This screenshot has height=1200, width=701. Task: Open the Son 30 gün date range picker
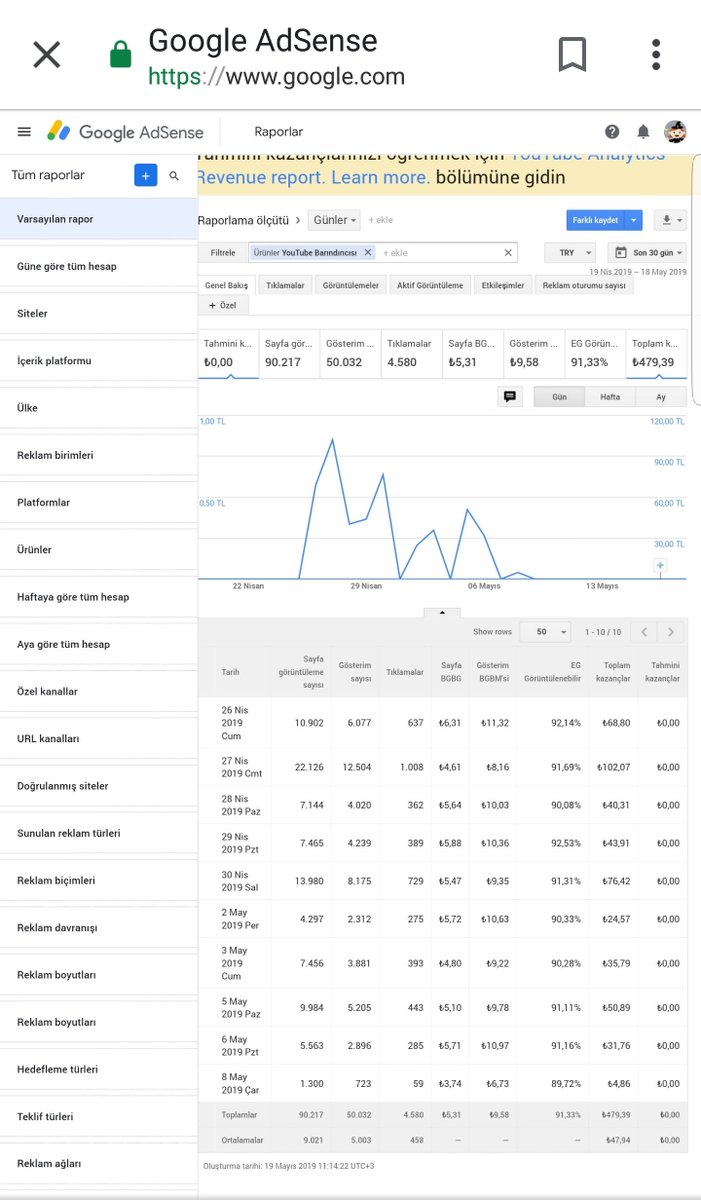coord(647,253)
